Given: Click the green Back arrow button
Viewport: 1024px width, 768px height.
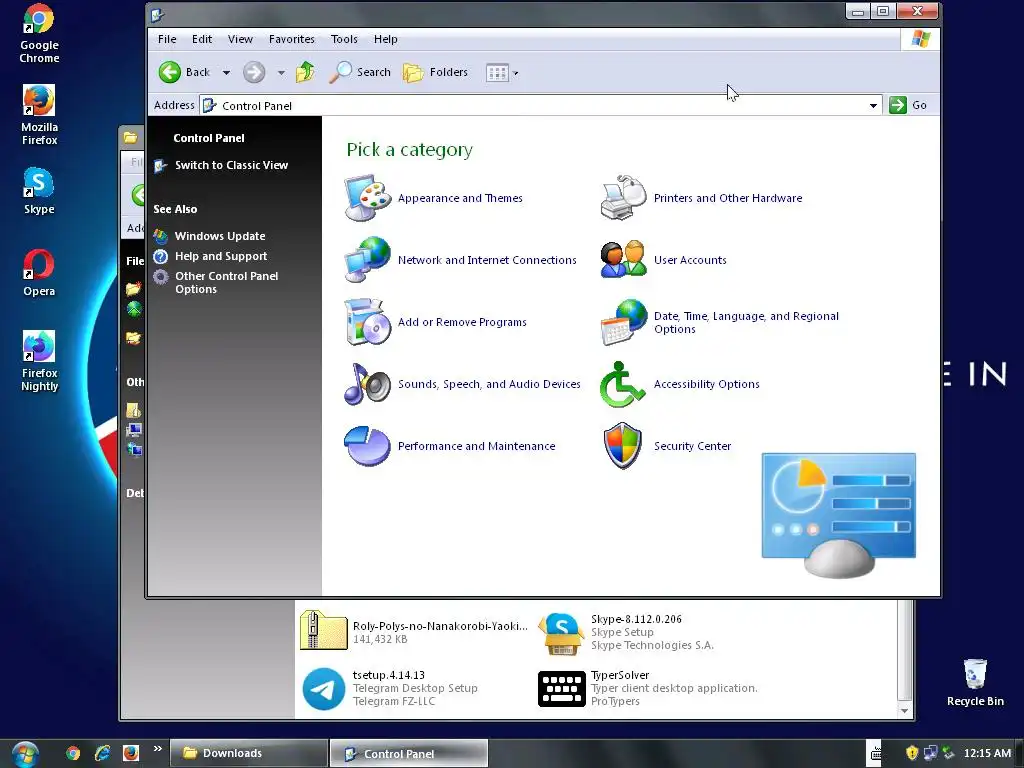Looking at the screenshot, I should 170,72.
